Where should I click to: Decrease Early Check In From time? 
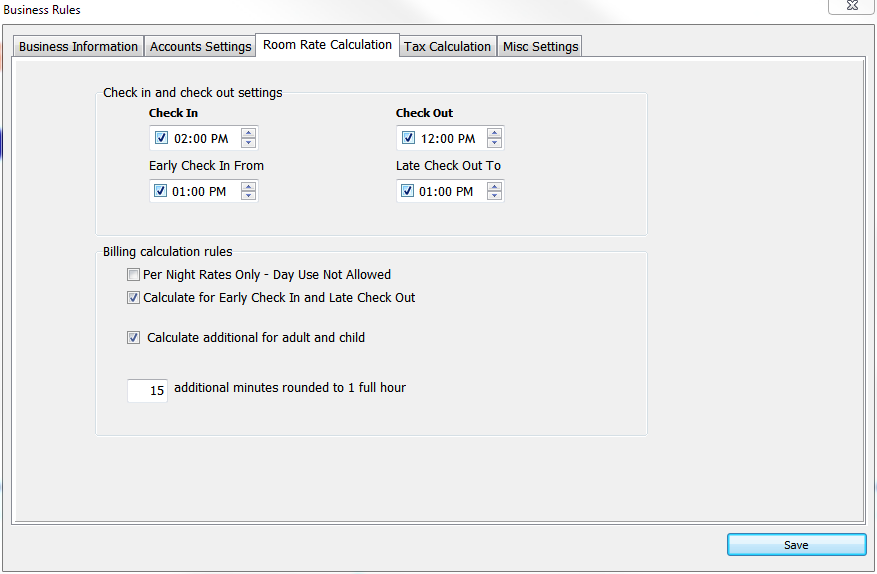tap(248, 196)
